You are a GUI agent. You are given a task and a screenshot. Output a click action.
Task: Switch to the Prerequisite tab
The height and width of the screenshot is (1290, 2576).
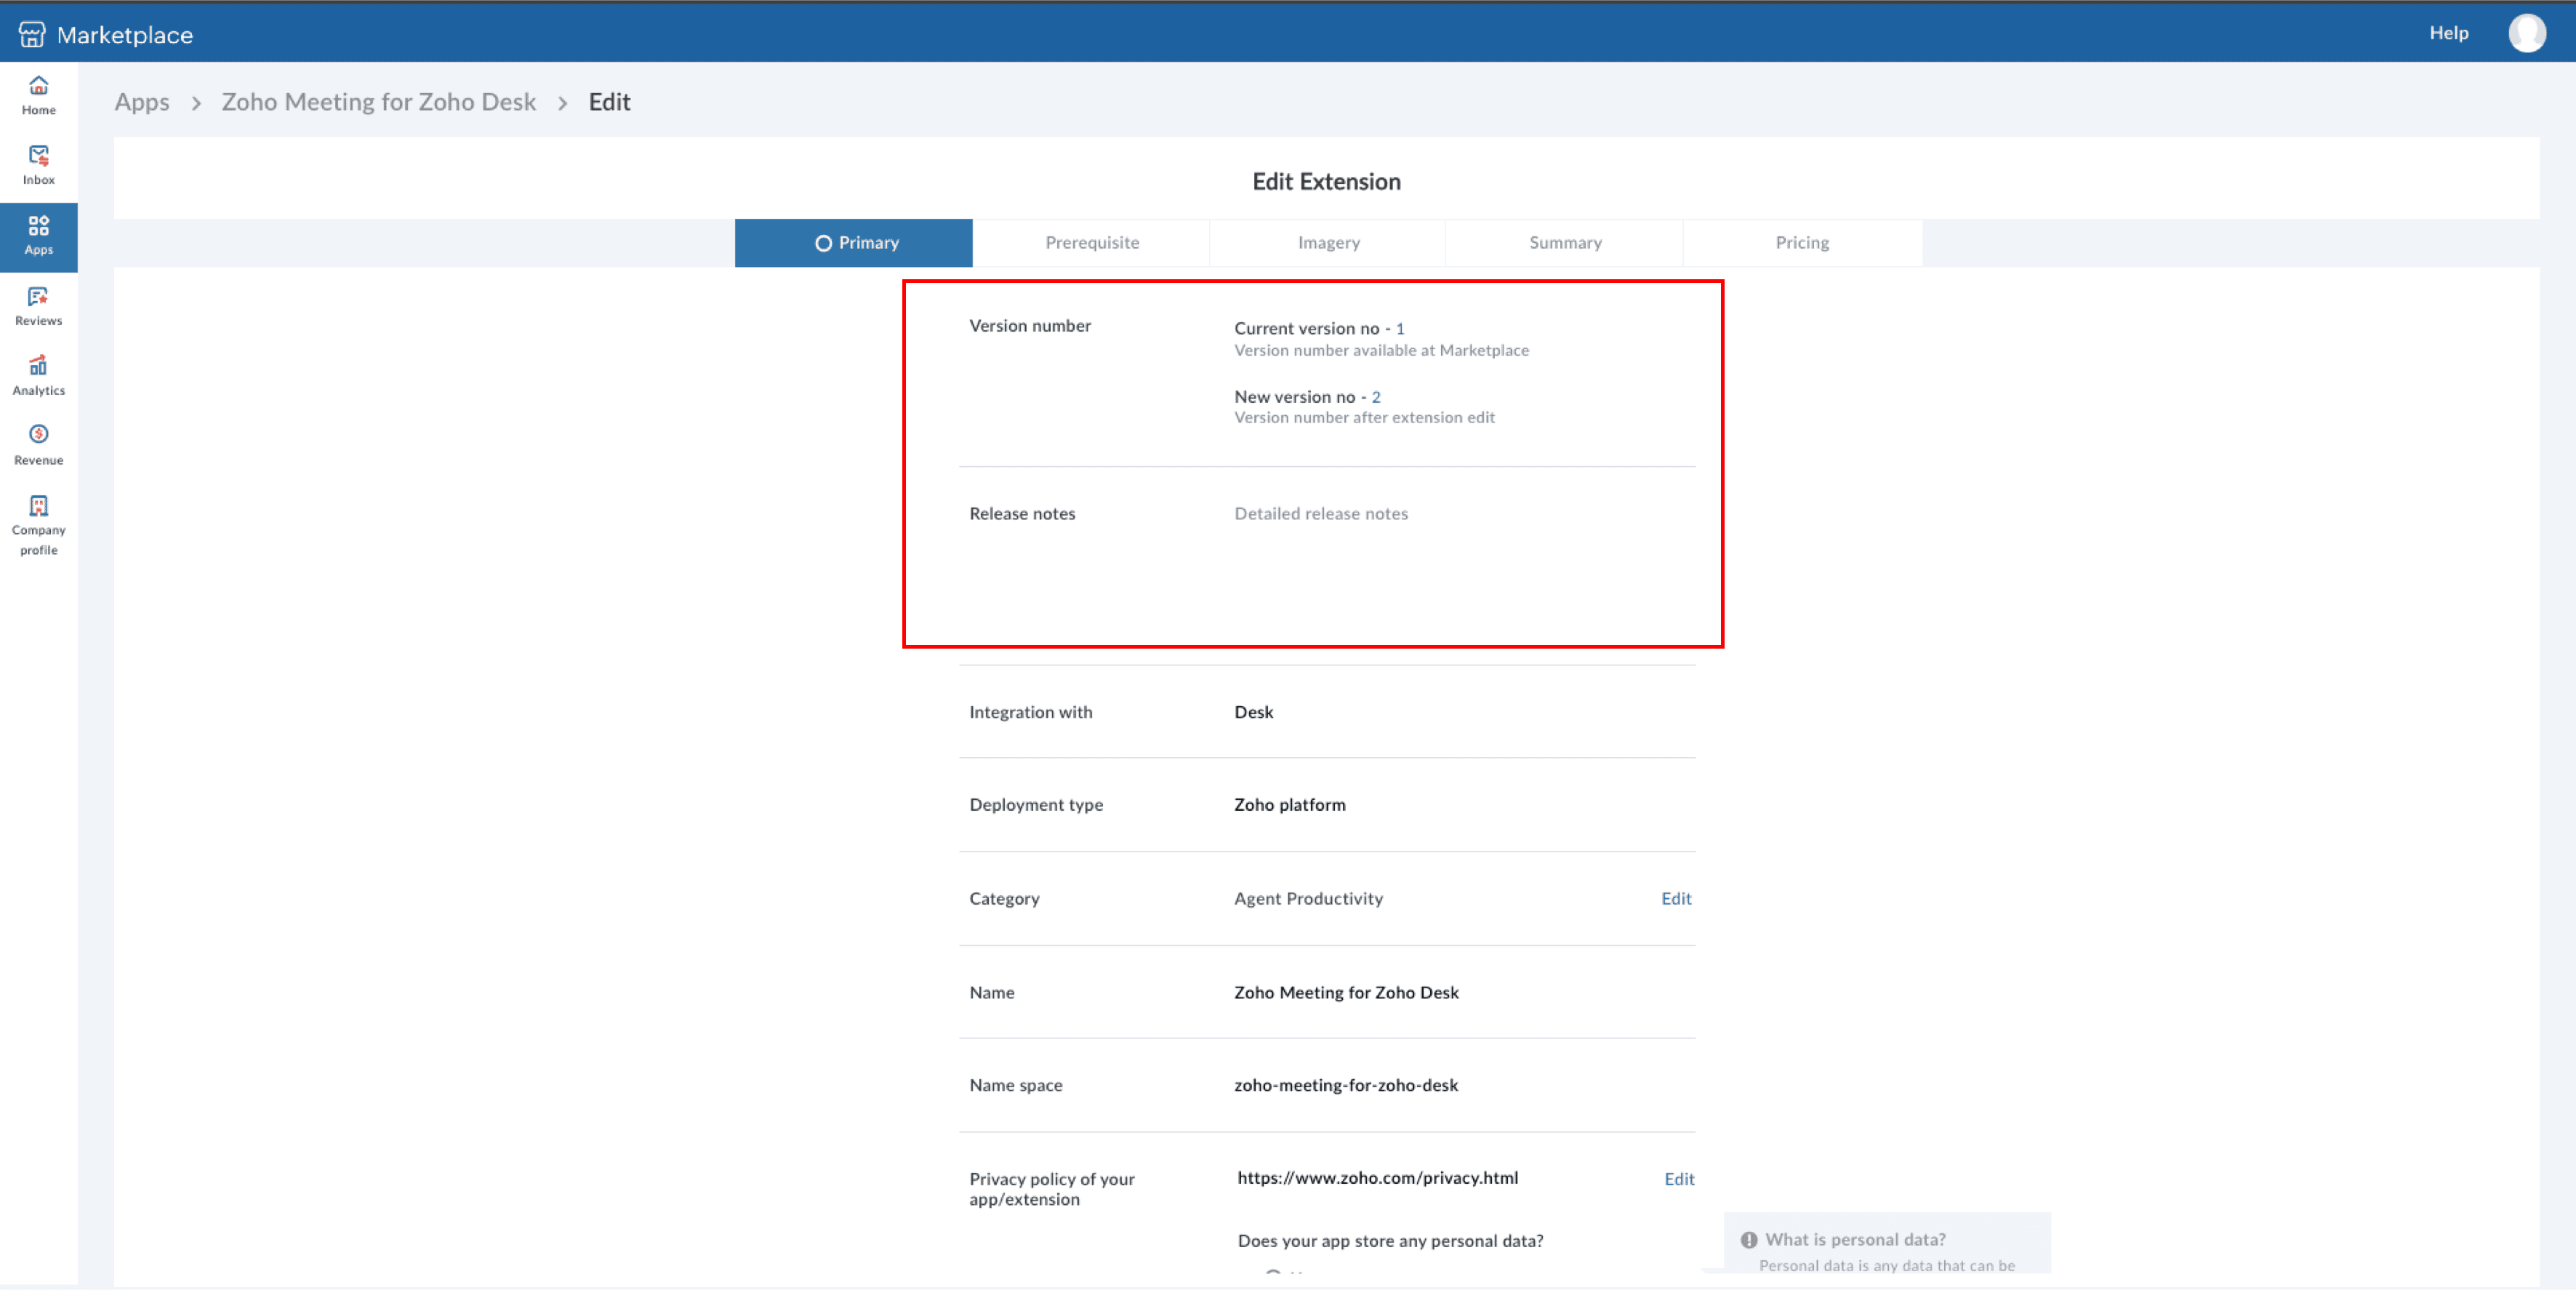point(1091,242)
